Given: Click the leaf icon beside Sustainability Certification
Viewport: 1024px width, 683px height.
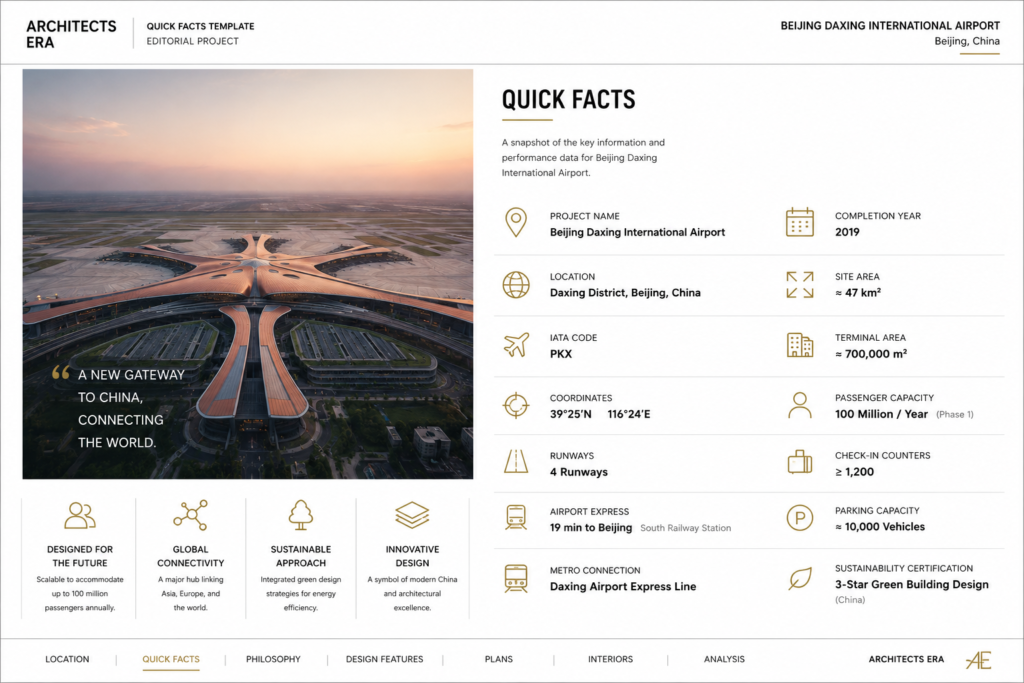Looking at the screenshot, I should click(x=800, y=579).
